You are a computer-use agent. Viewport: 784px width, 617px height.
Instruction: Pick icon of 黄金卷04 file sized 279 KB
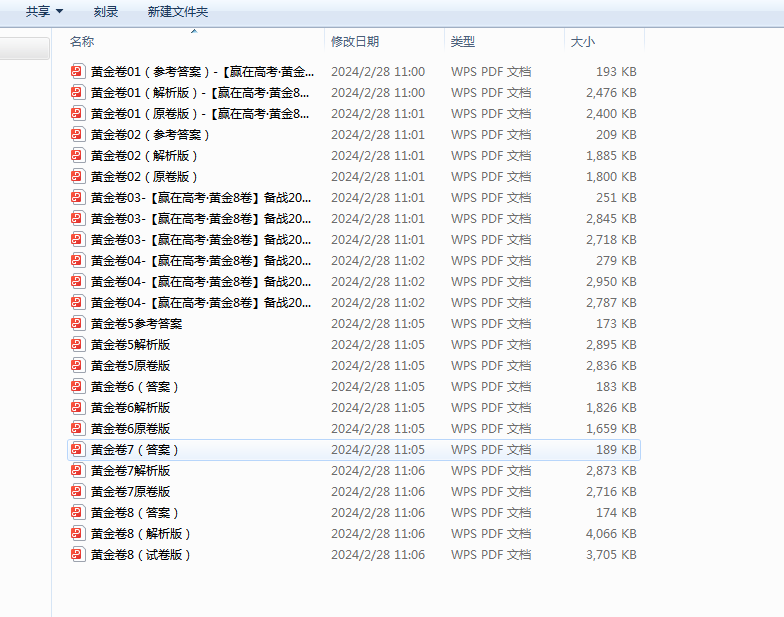click(78, 260)
